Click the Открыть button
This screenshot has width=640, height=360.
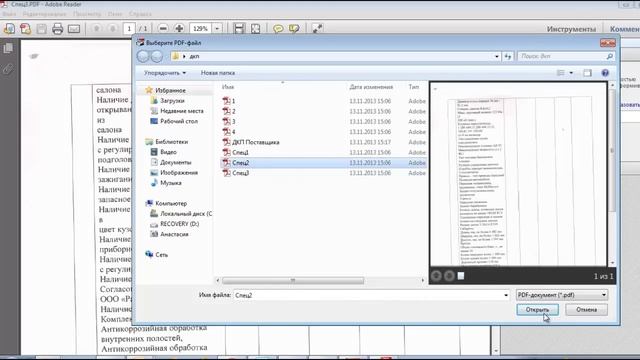pos(537,310)
